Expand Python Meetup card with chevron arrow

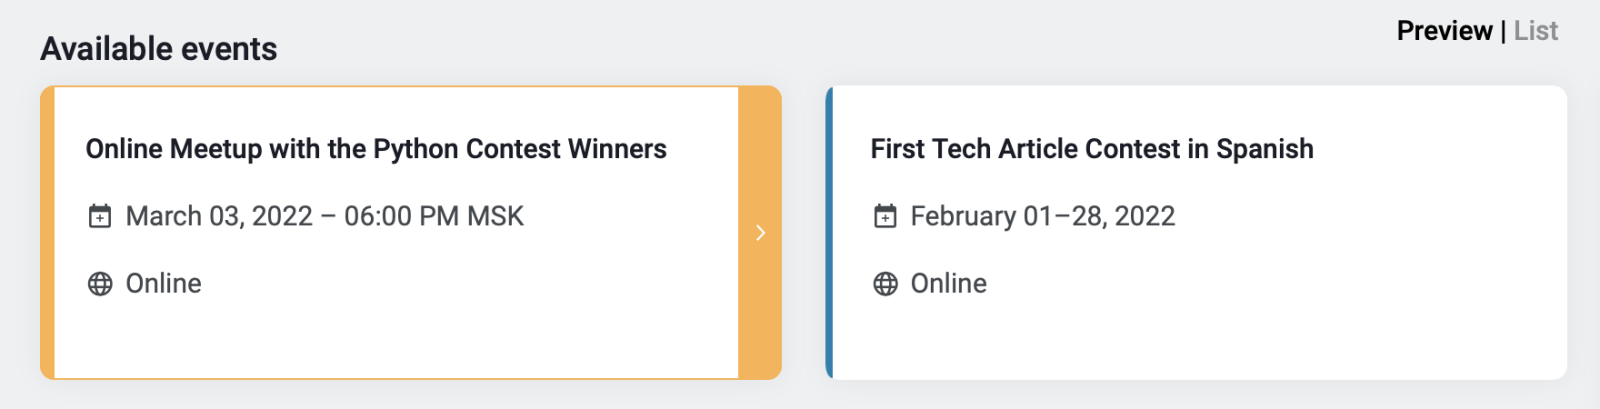760,233
